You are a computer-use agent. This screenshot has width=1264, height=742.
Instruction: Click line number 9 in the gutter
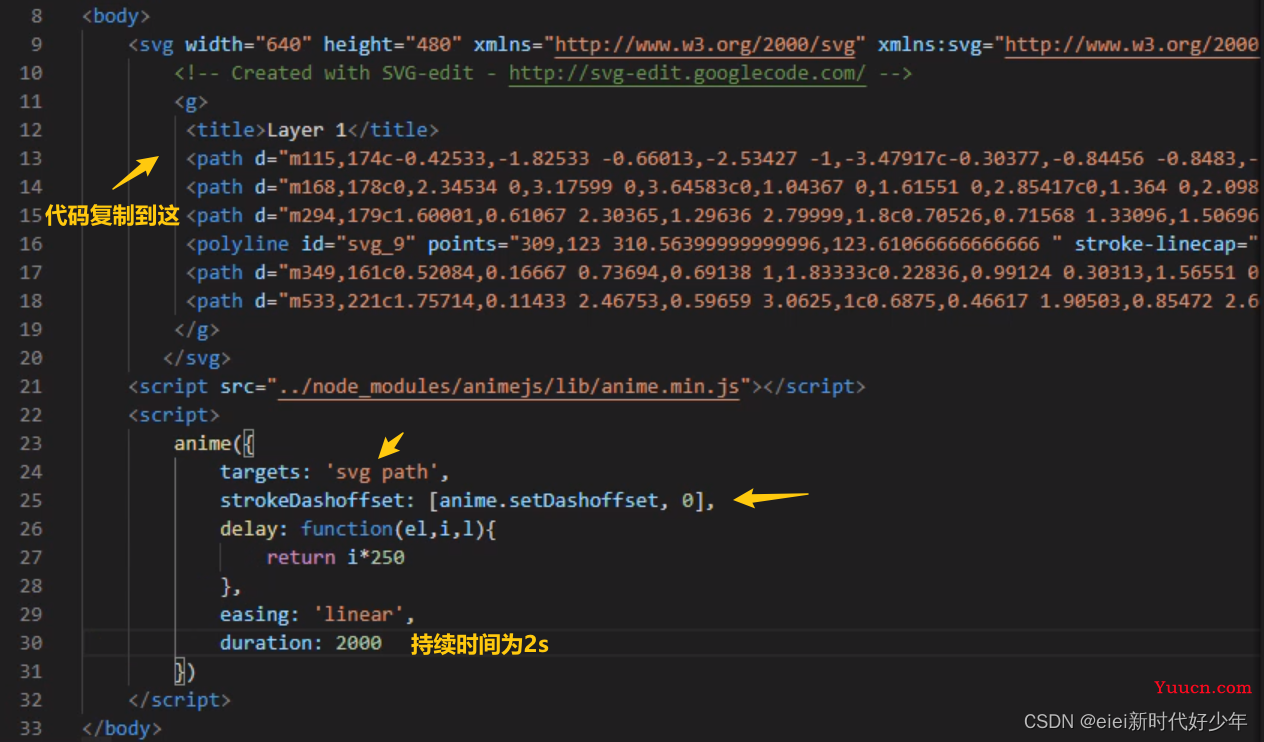pos(37,44)
